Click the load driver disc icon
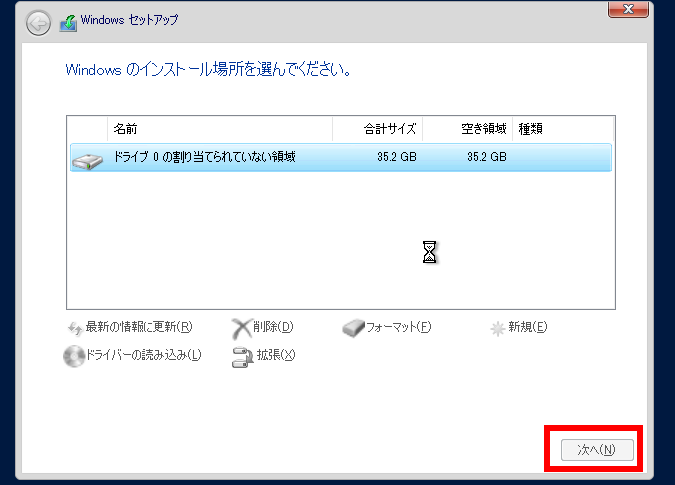 tap(74, 356)
